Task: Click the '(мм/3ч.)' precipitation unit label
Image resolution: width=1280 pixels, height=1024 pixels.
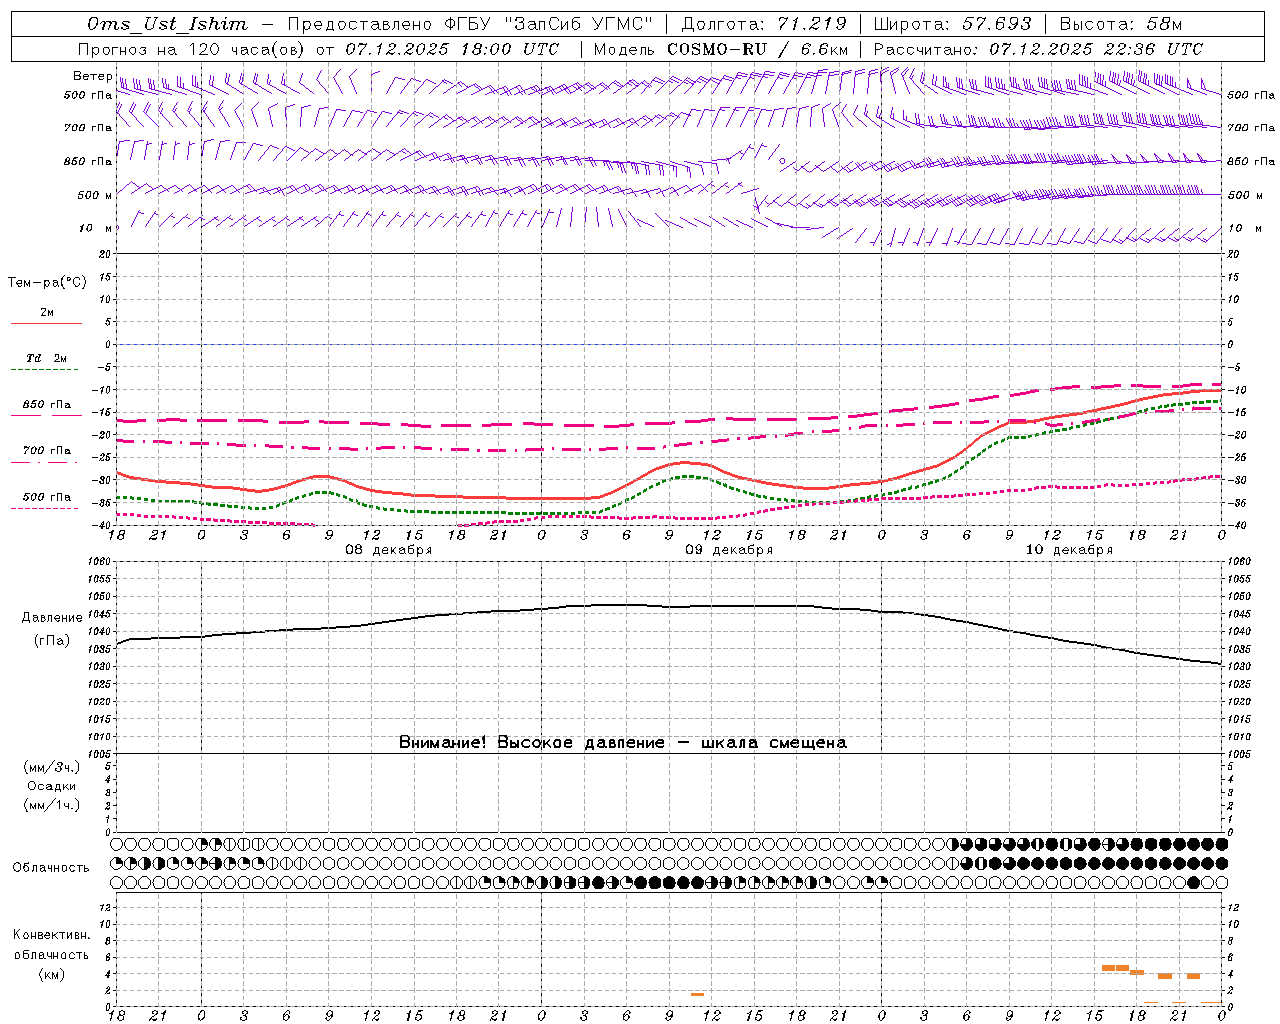Action: [x=52, y=767]
